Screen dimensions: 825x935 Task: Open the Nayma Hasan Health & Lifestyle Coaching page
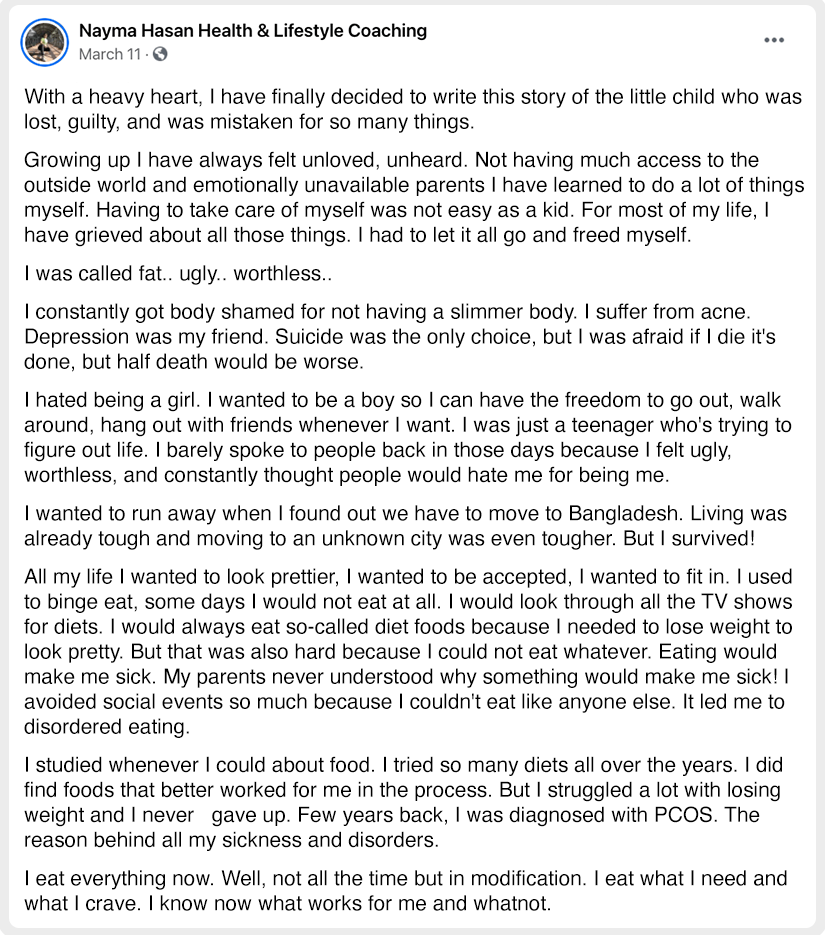coord(253,30)
